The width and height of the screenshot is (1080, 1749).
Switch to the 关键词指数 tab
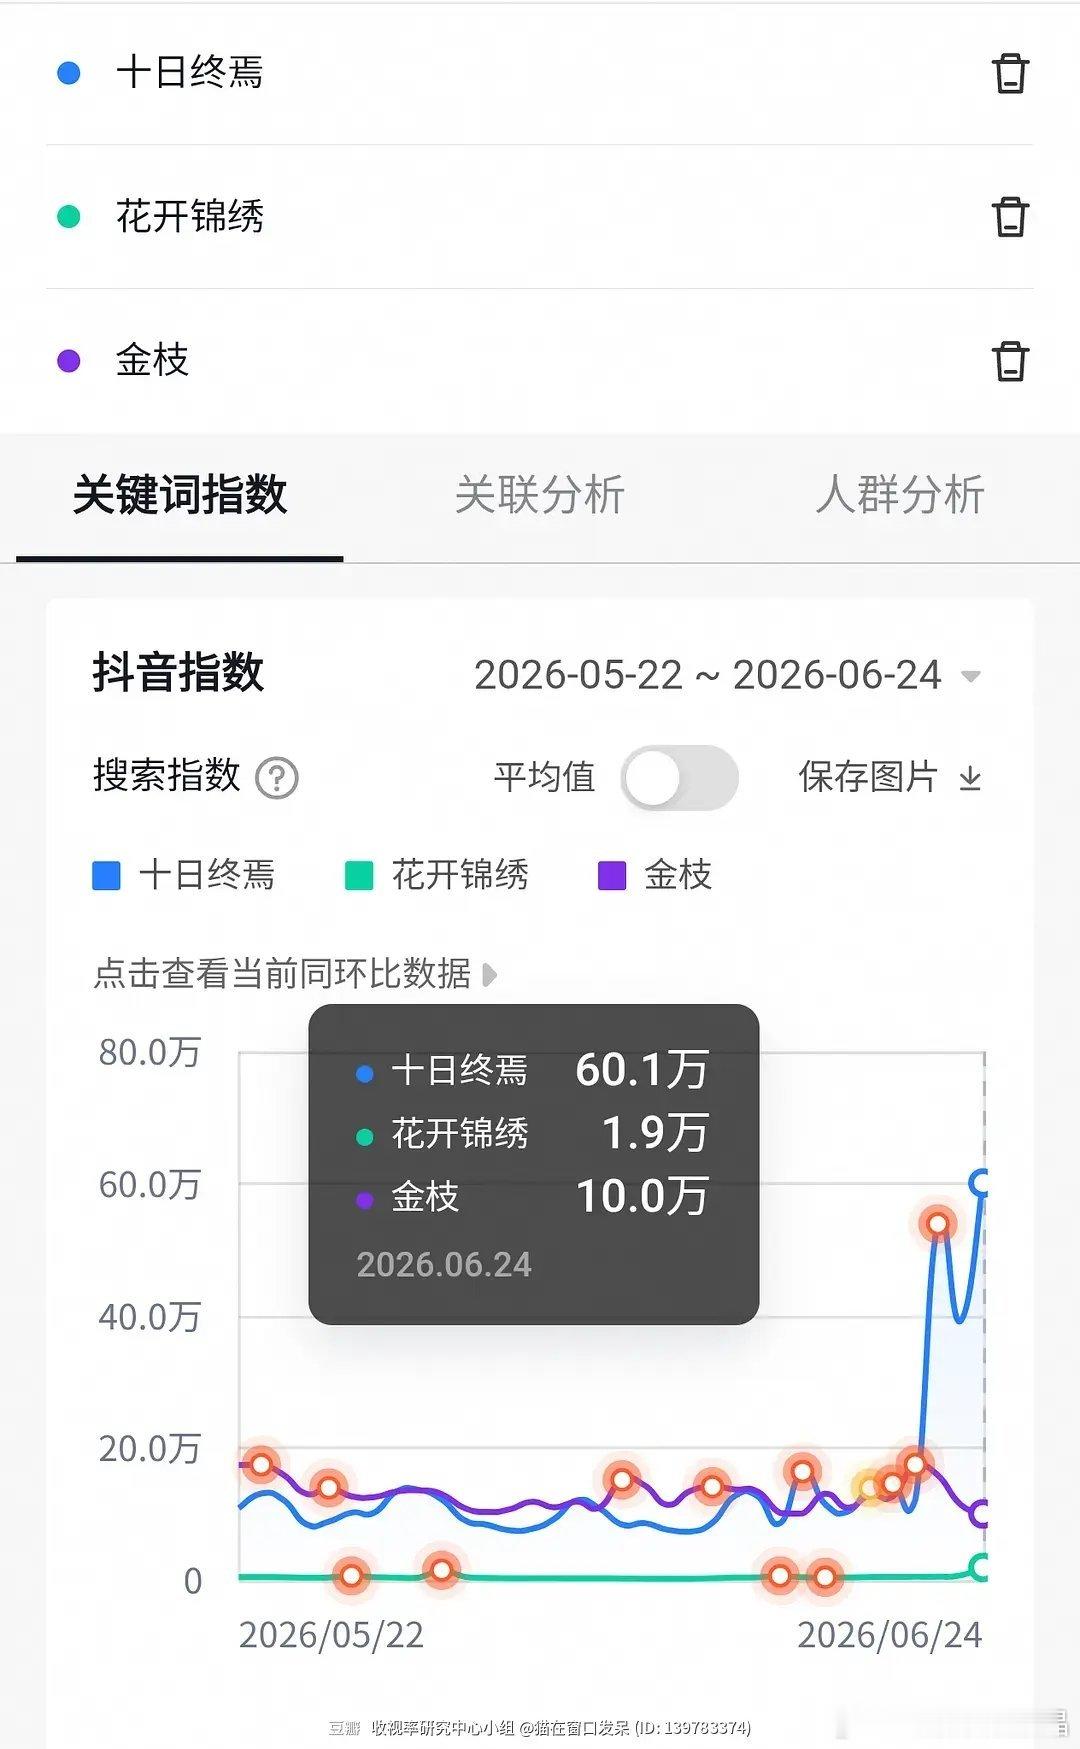[x=180, y=494]
